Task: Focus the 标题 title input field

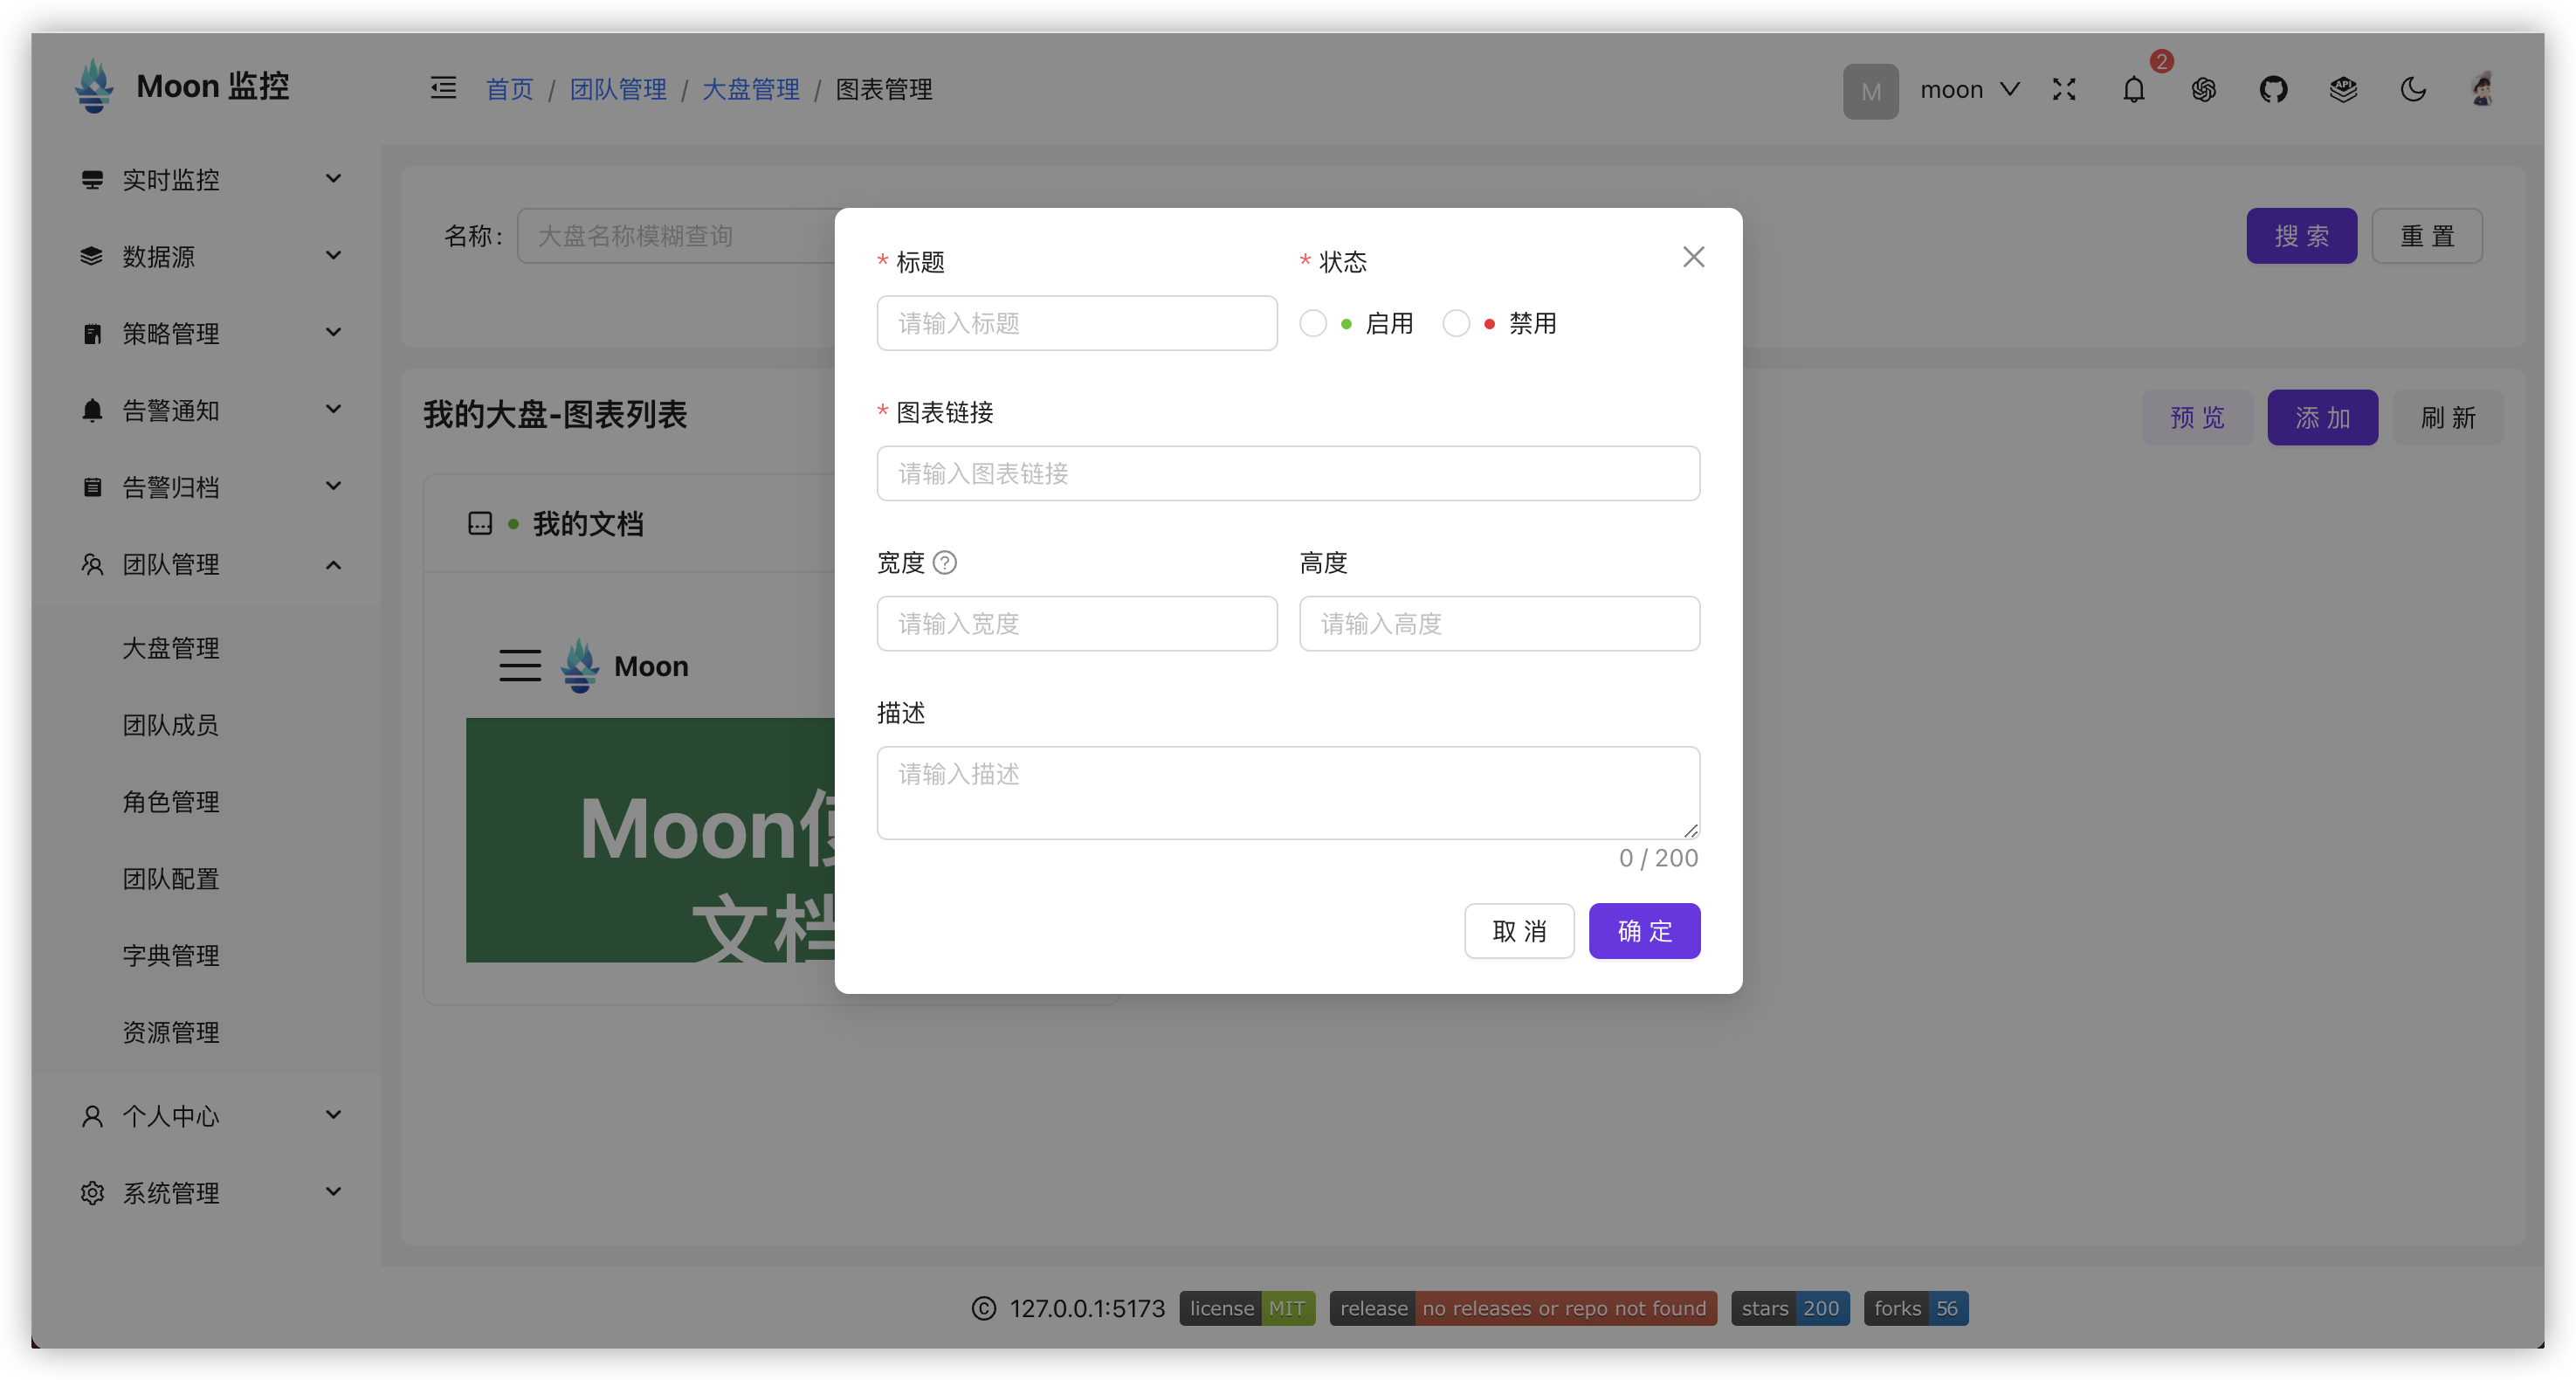Action: click(x=1077, y=323)
